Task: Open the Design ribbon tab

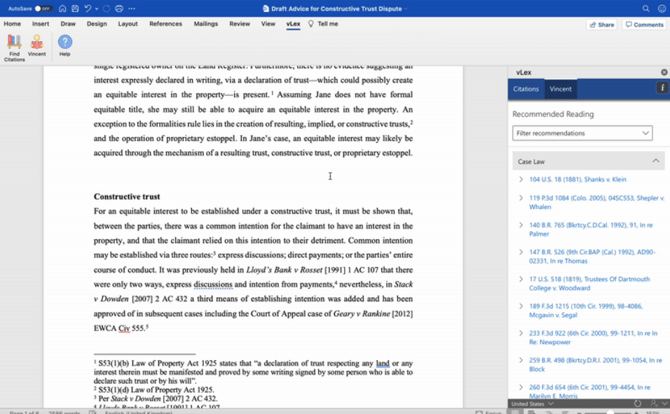Action: tap(97, 24)
